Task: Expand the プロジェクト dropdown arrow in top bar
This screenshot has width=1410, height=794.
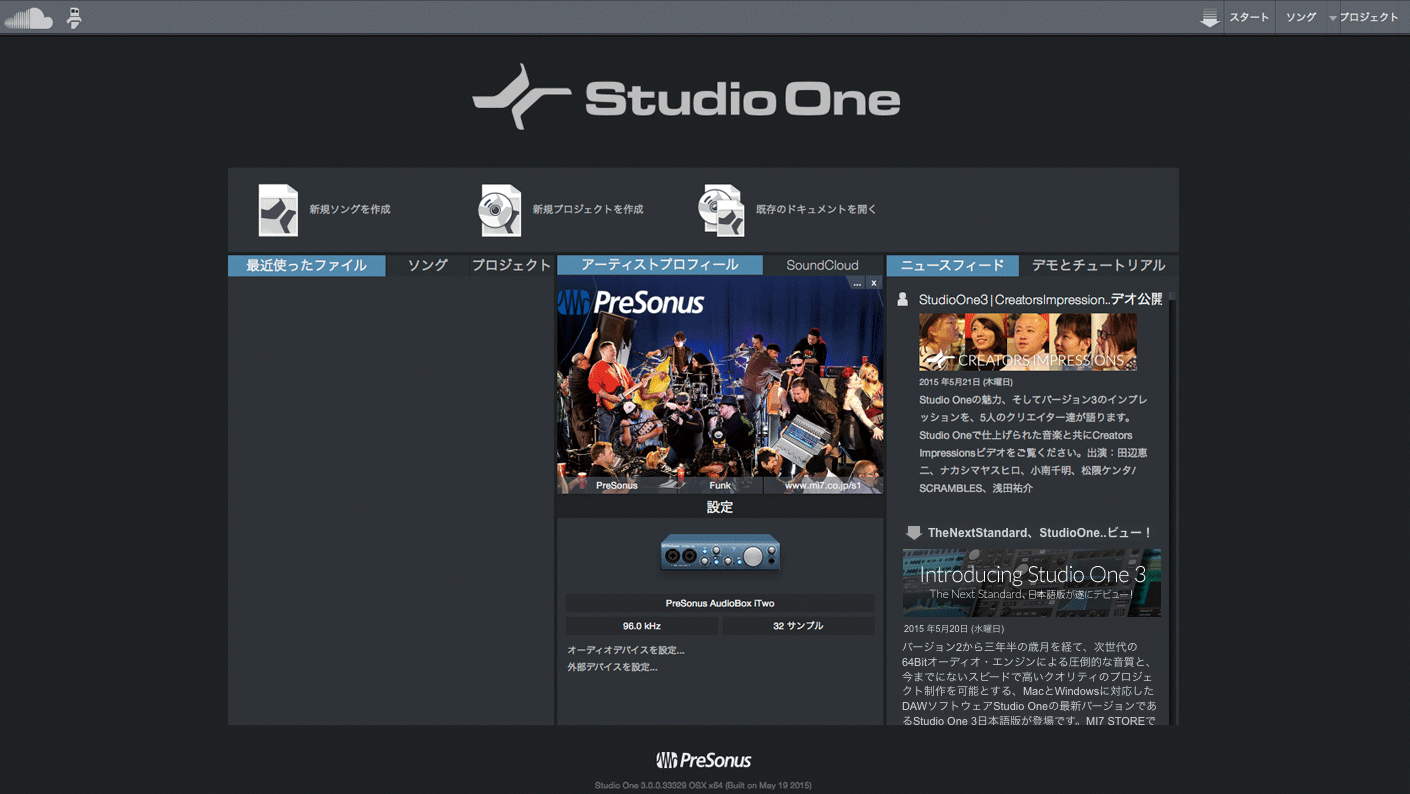Action: pyautogui.click(x=1333, y=18)
